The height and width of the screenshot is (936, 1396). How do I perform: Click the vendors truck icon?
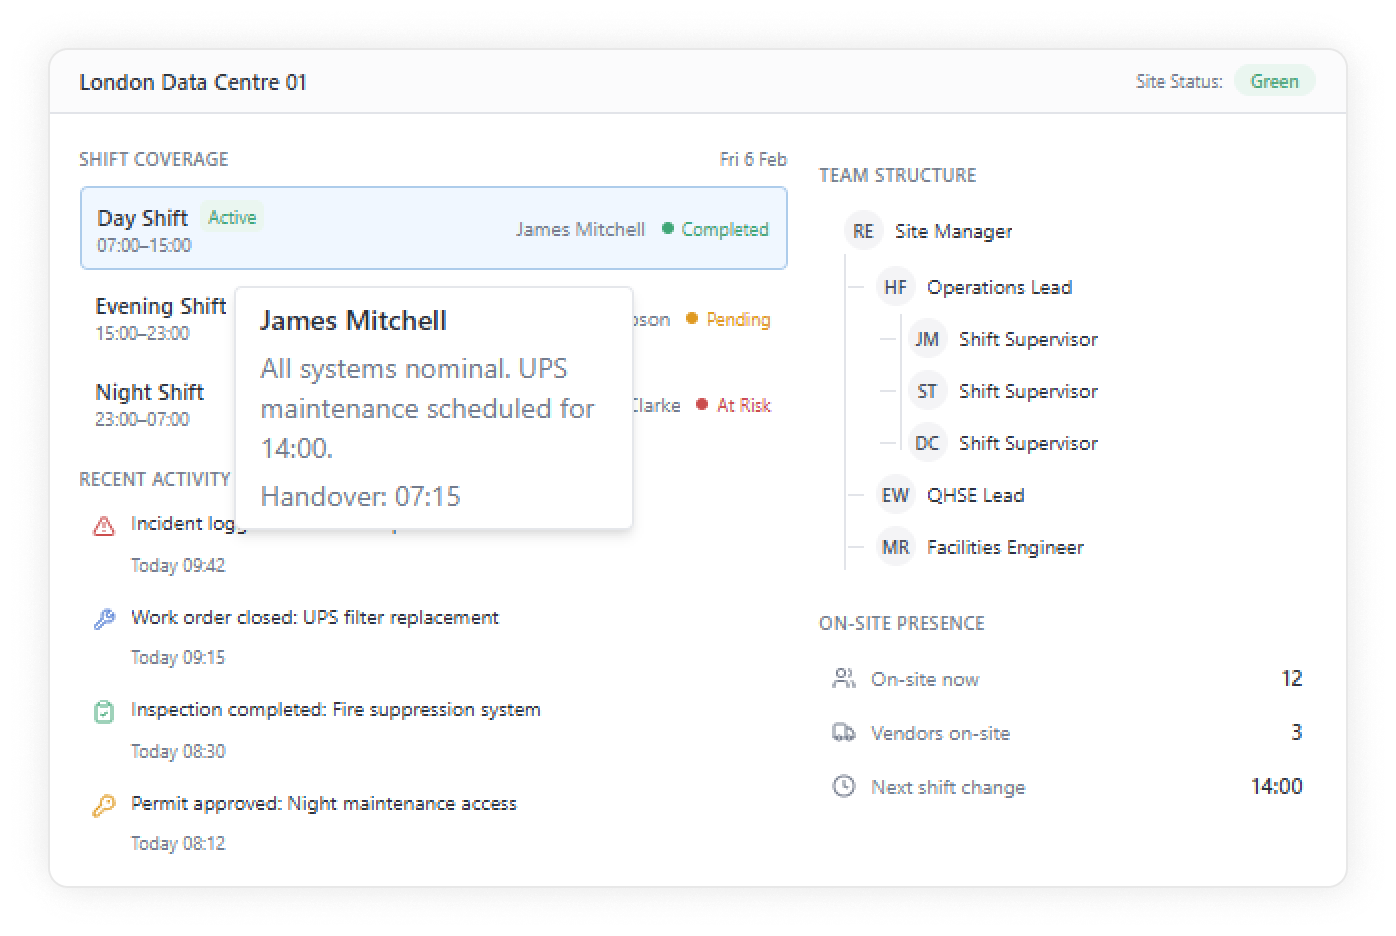tap(844, 733)
